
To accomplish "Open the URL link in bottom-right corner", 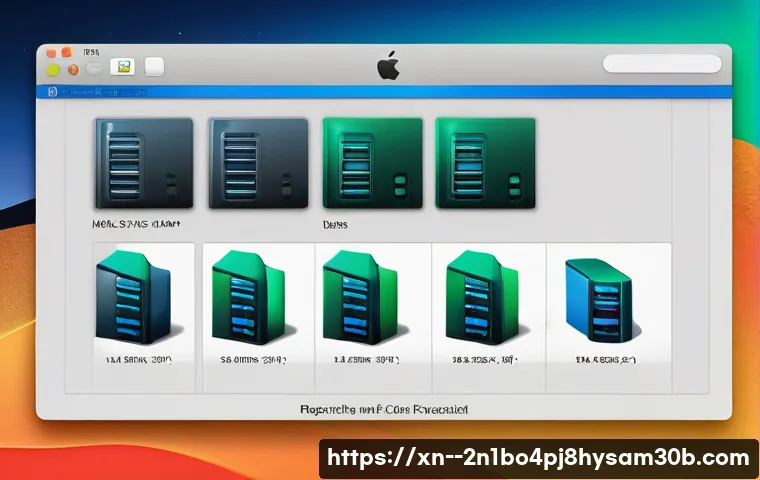I will click(x=538, y=458).
